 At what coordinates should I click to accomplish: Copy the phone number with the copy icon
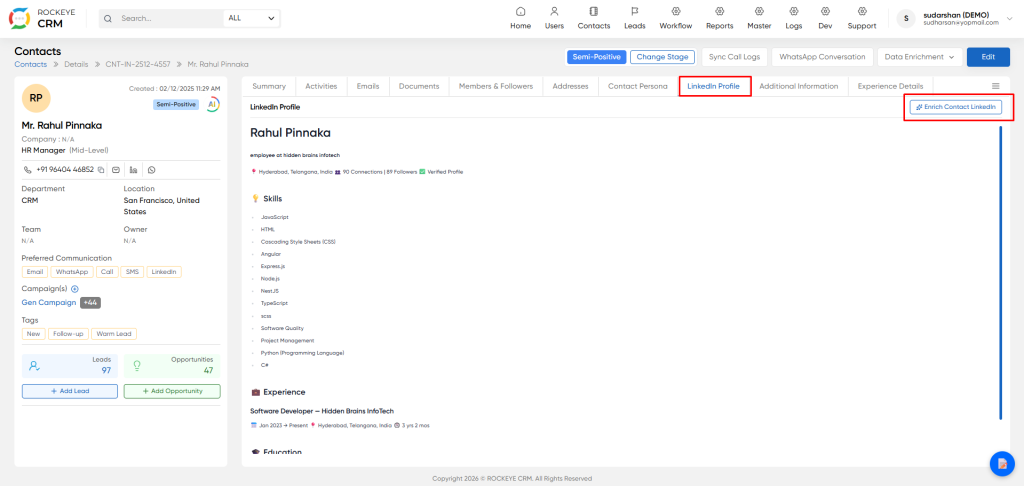101,170
